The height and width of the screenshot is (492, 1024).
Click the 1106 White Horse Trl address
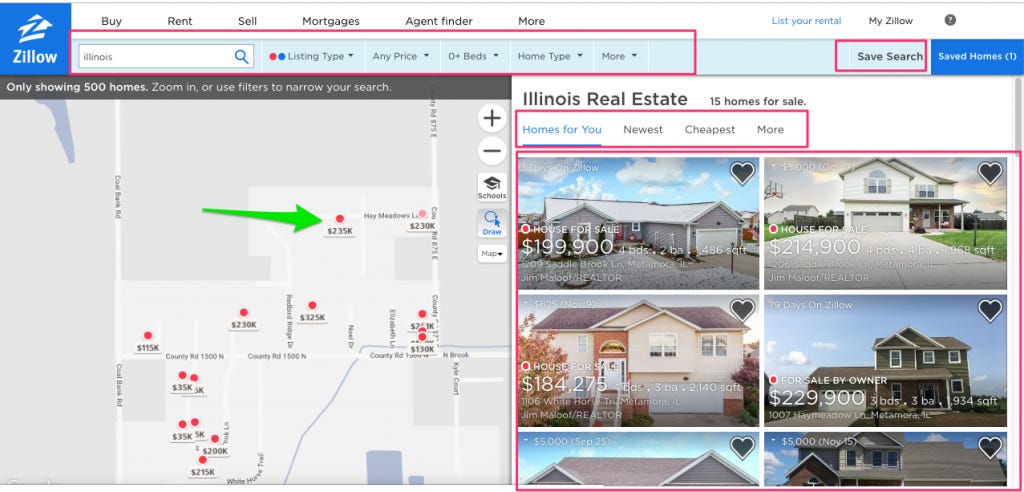[x=599, y=401]
